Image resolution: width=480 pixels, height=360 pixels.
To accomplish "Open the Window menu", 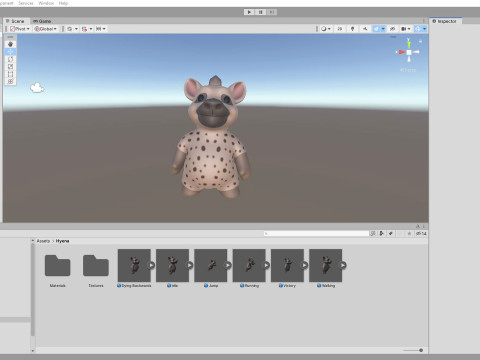I will pos(46,3).
